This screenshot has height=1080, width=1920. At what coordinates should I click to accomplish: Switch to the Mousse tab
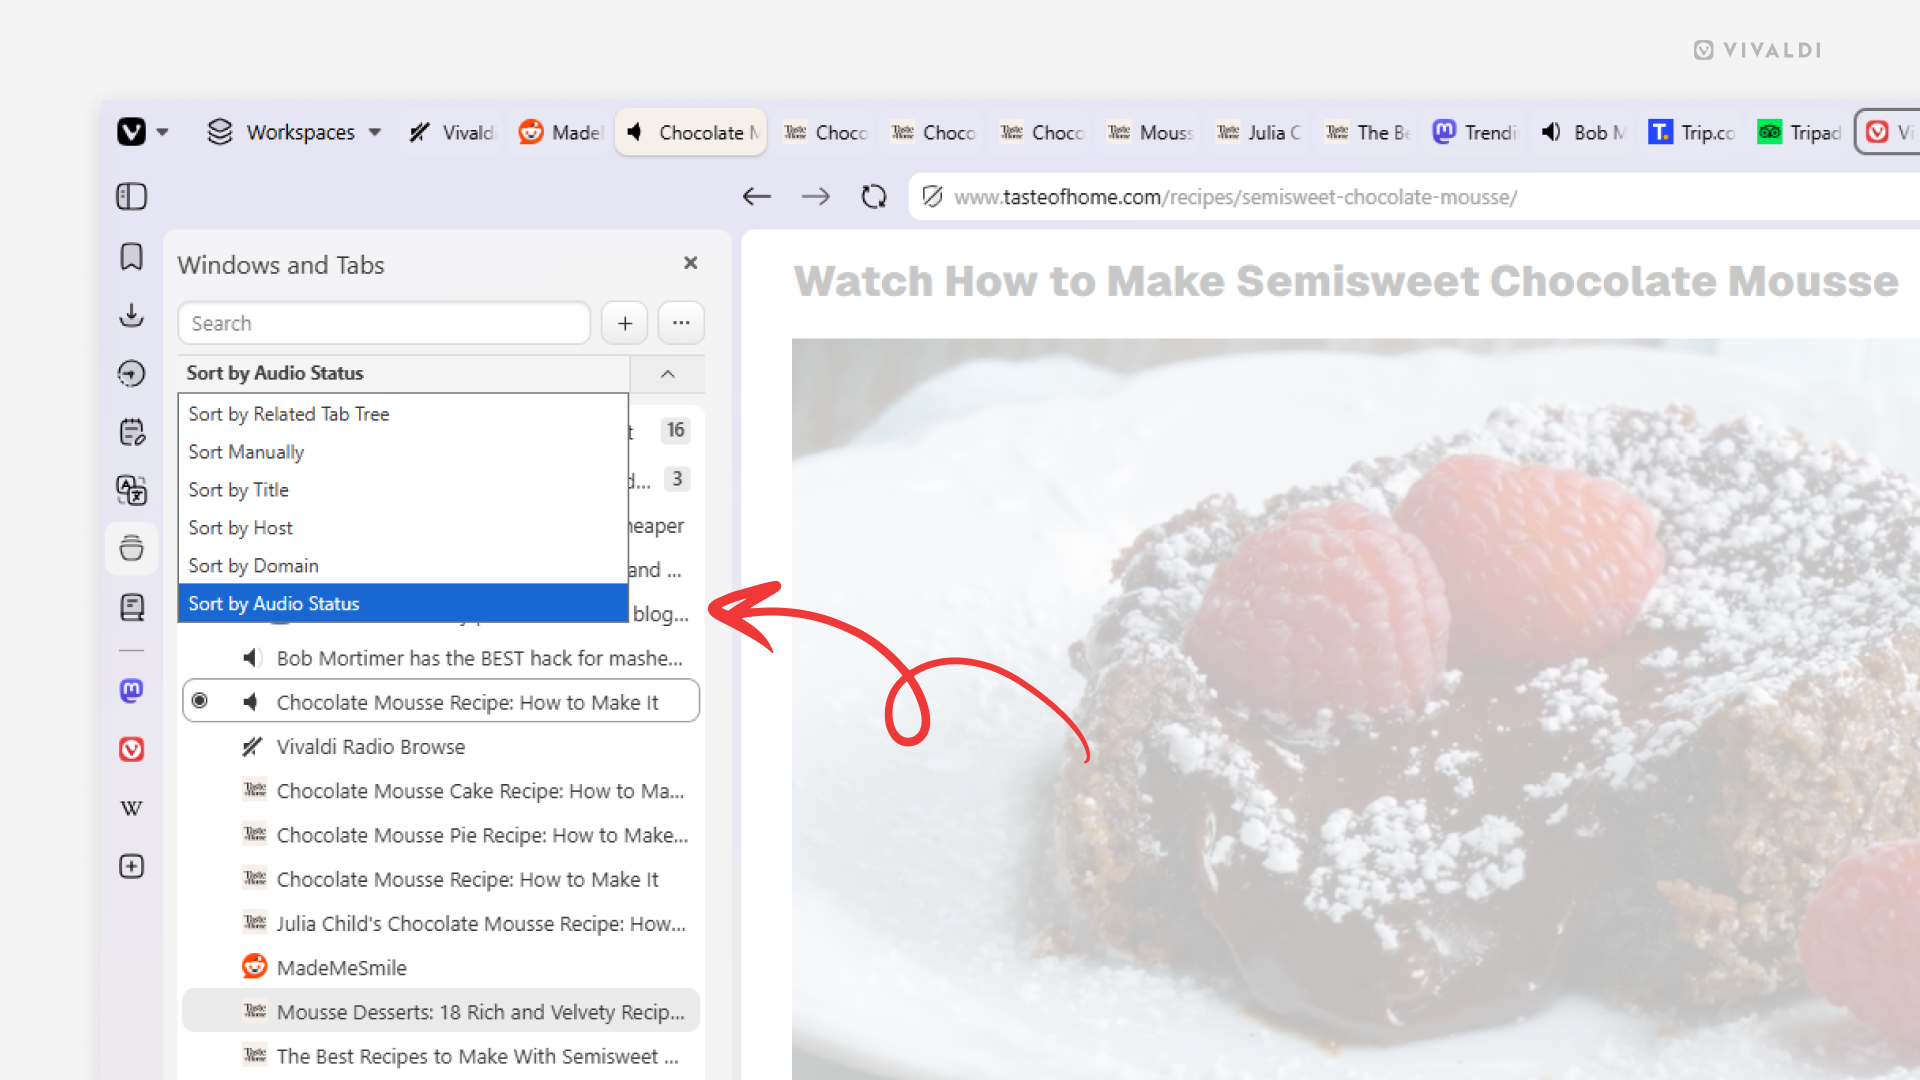tap(1150, 132)
